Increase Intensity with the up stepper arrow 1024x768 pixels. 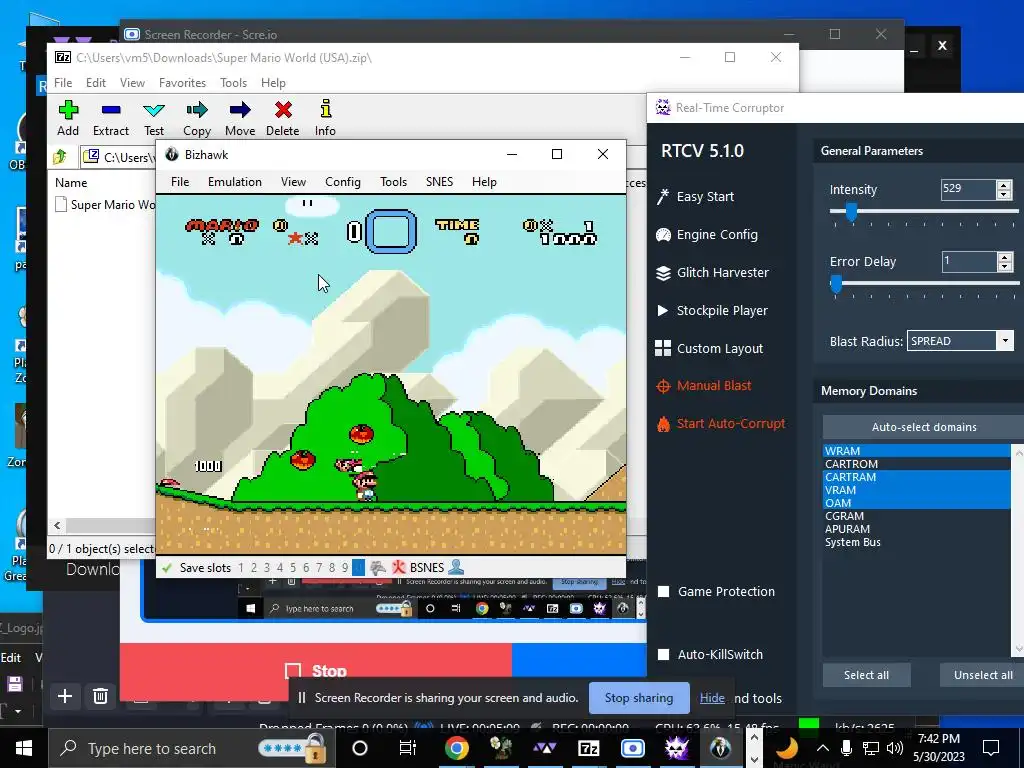1004,185
